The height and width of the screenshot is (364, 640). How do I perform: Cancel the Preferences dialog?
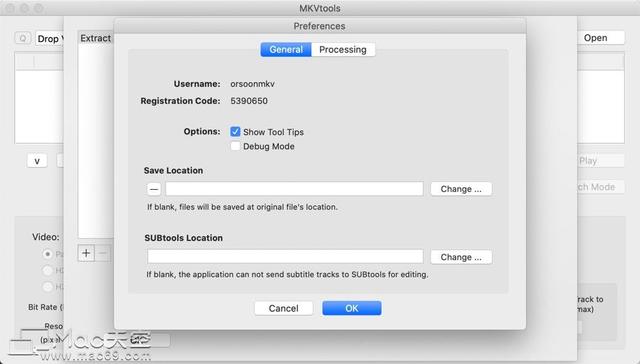(284, 308)
